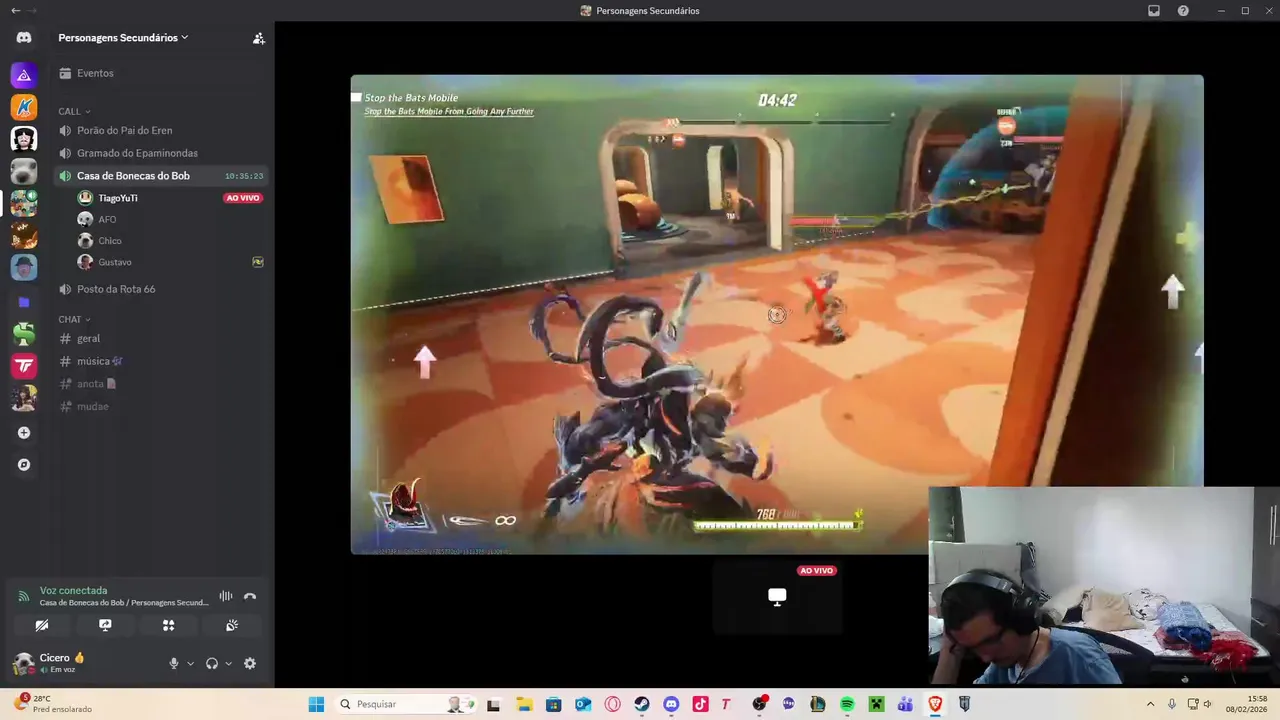Open the mudae text channel
The image size is (1280, 720).
pyautogui.click(x=162, y=406)
